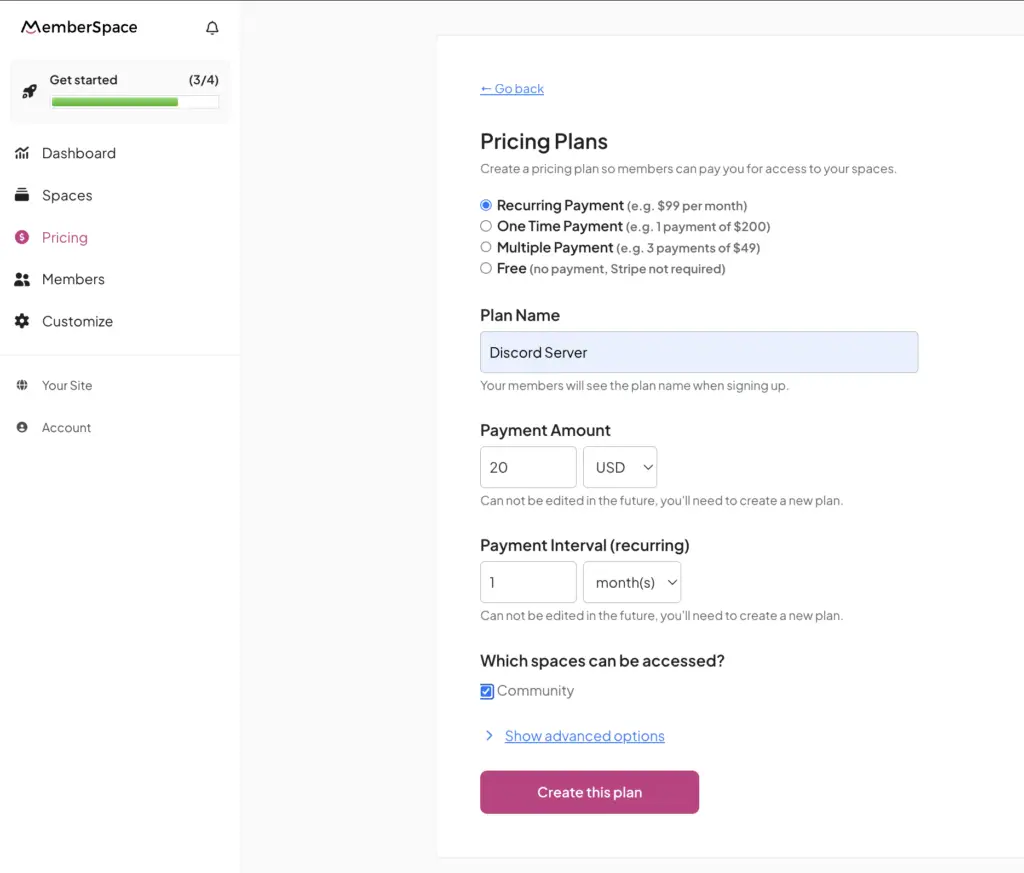Open Customize in the sidebar
1024x873 pixels.
point(78,321)
